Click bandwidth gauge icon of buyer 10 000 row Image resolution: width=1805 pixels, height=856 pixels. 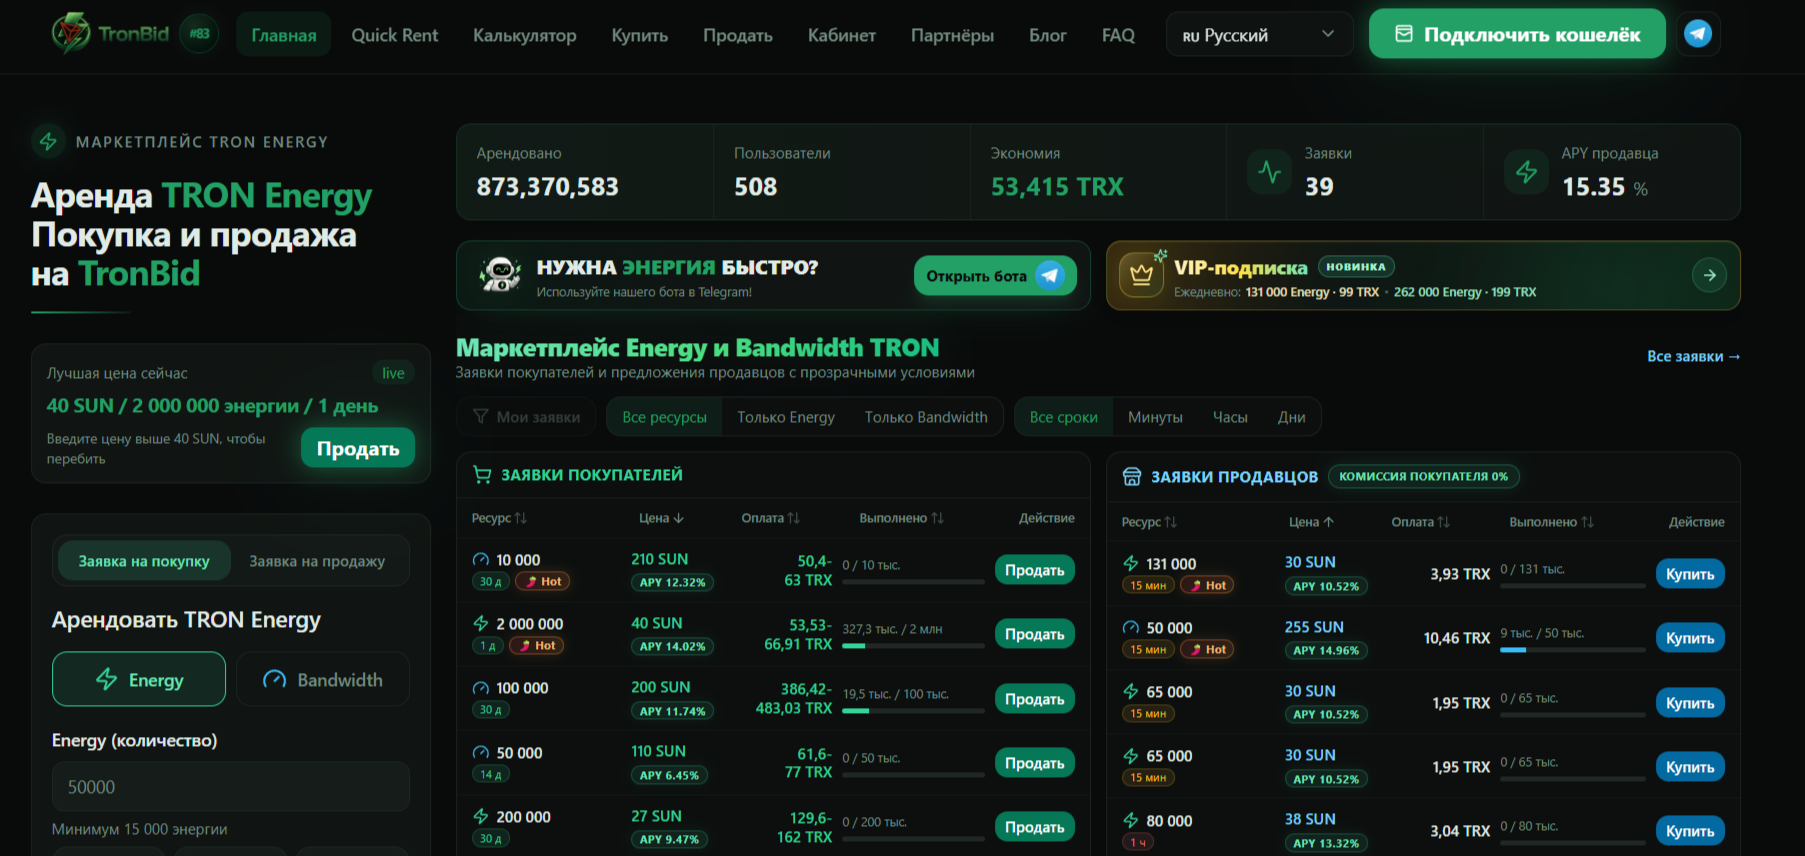[x=481, y=560]
